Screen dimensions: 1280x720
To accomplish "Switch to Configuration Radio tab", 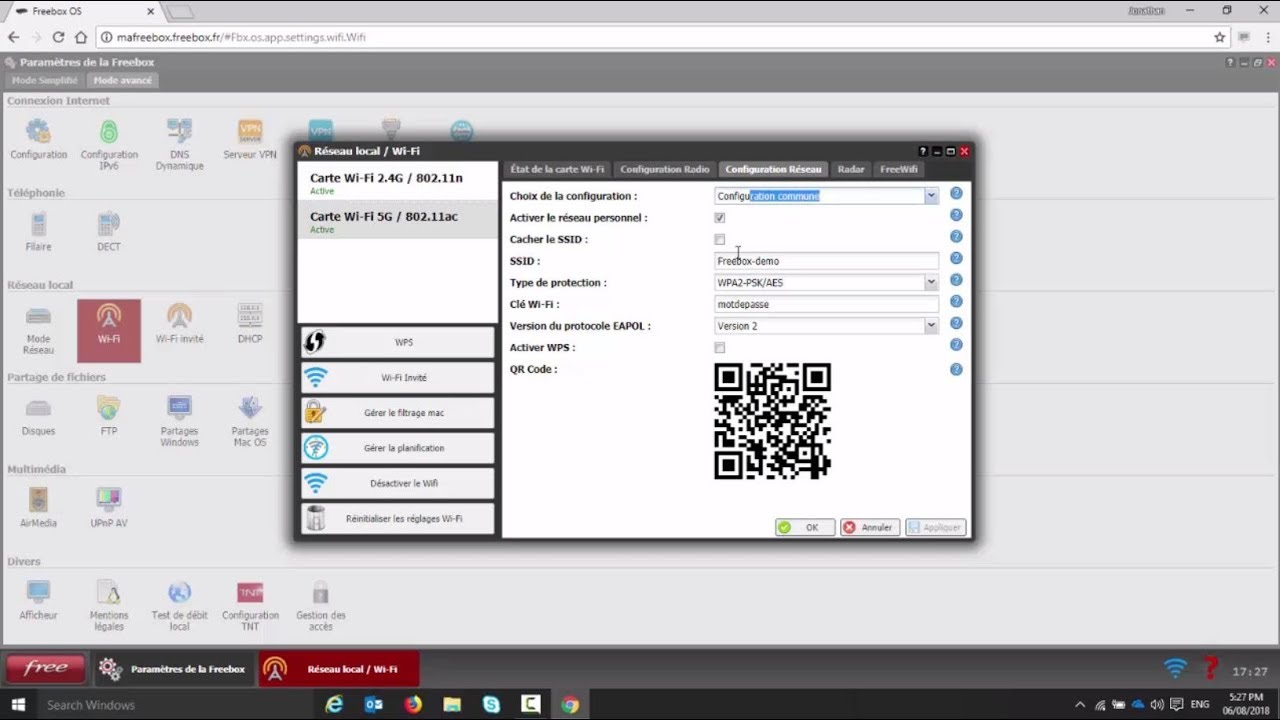I will pyautogui.click(x=665, y=169).
